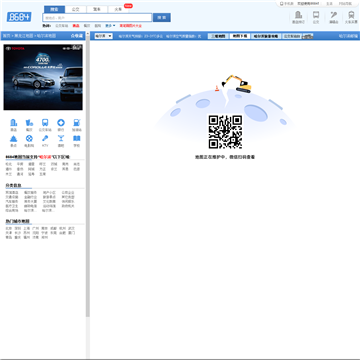Click first city under popular city maps

coord(8,228)
